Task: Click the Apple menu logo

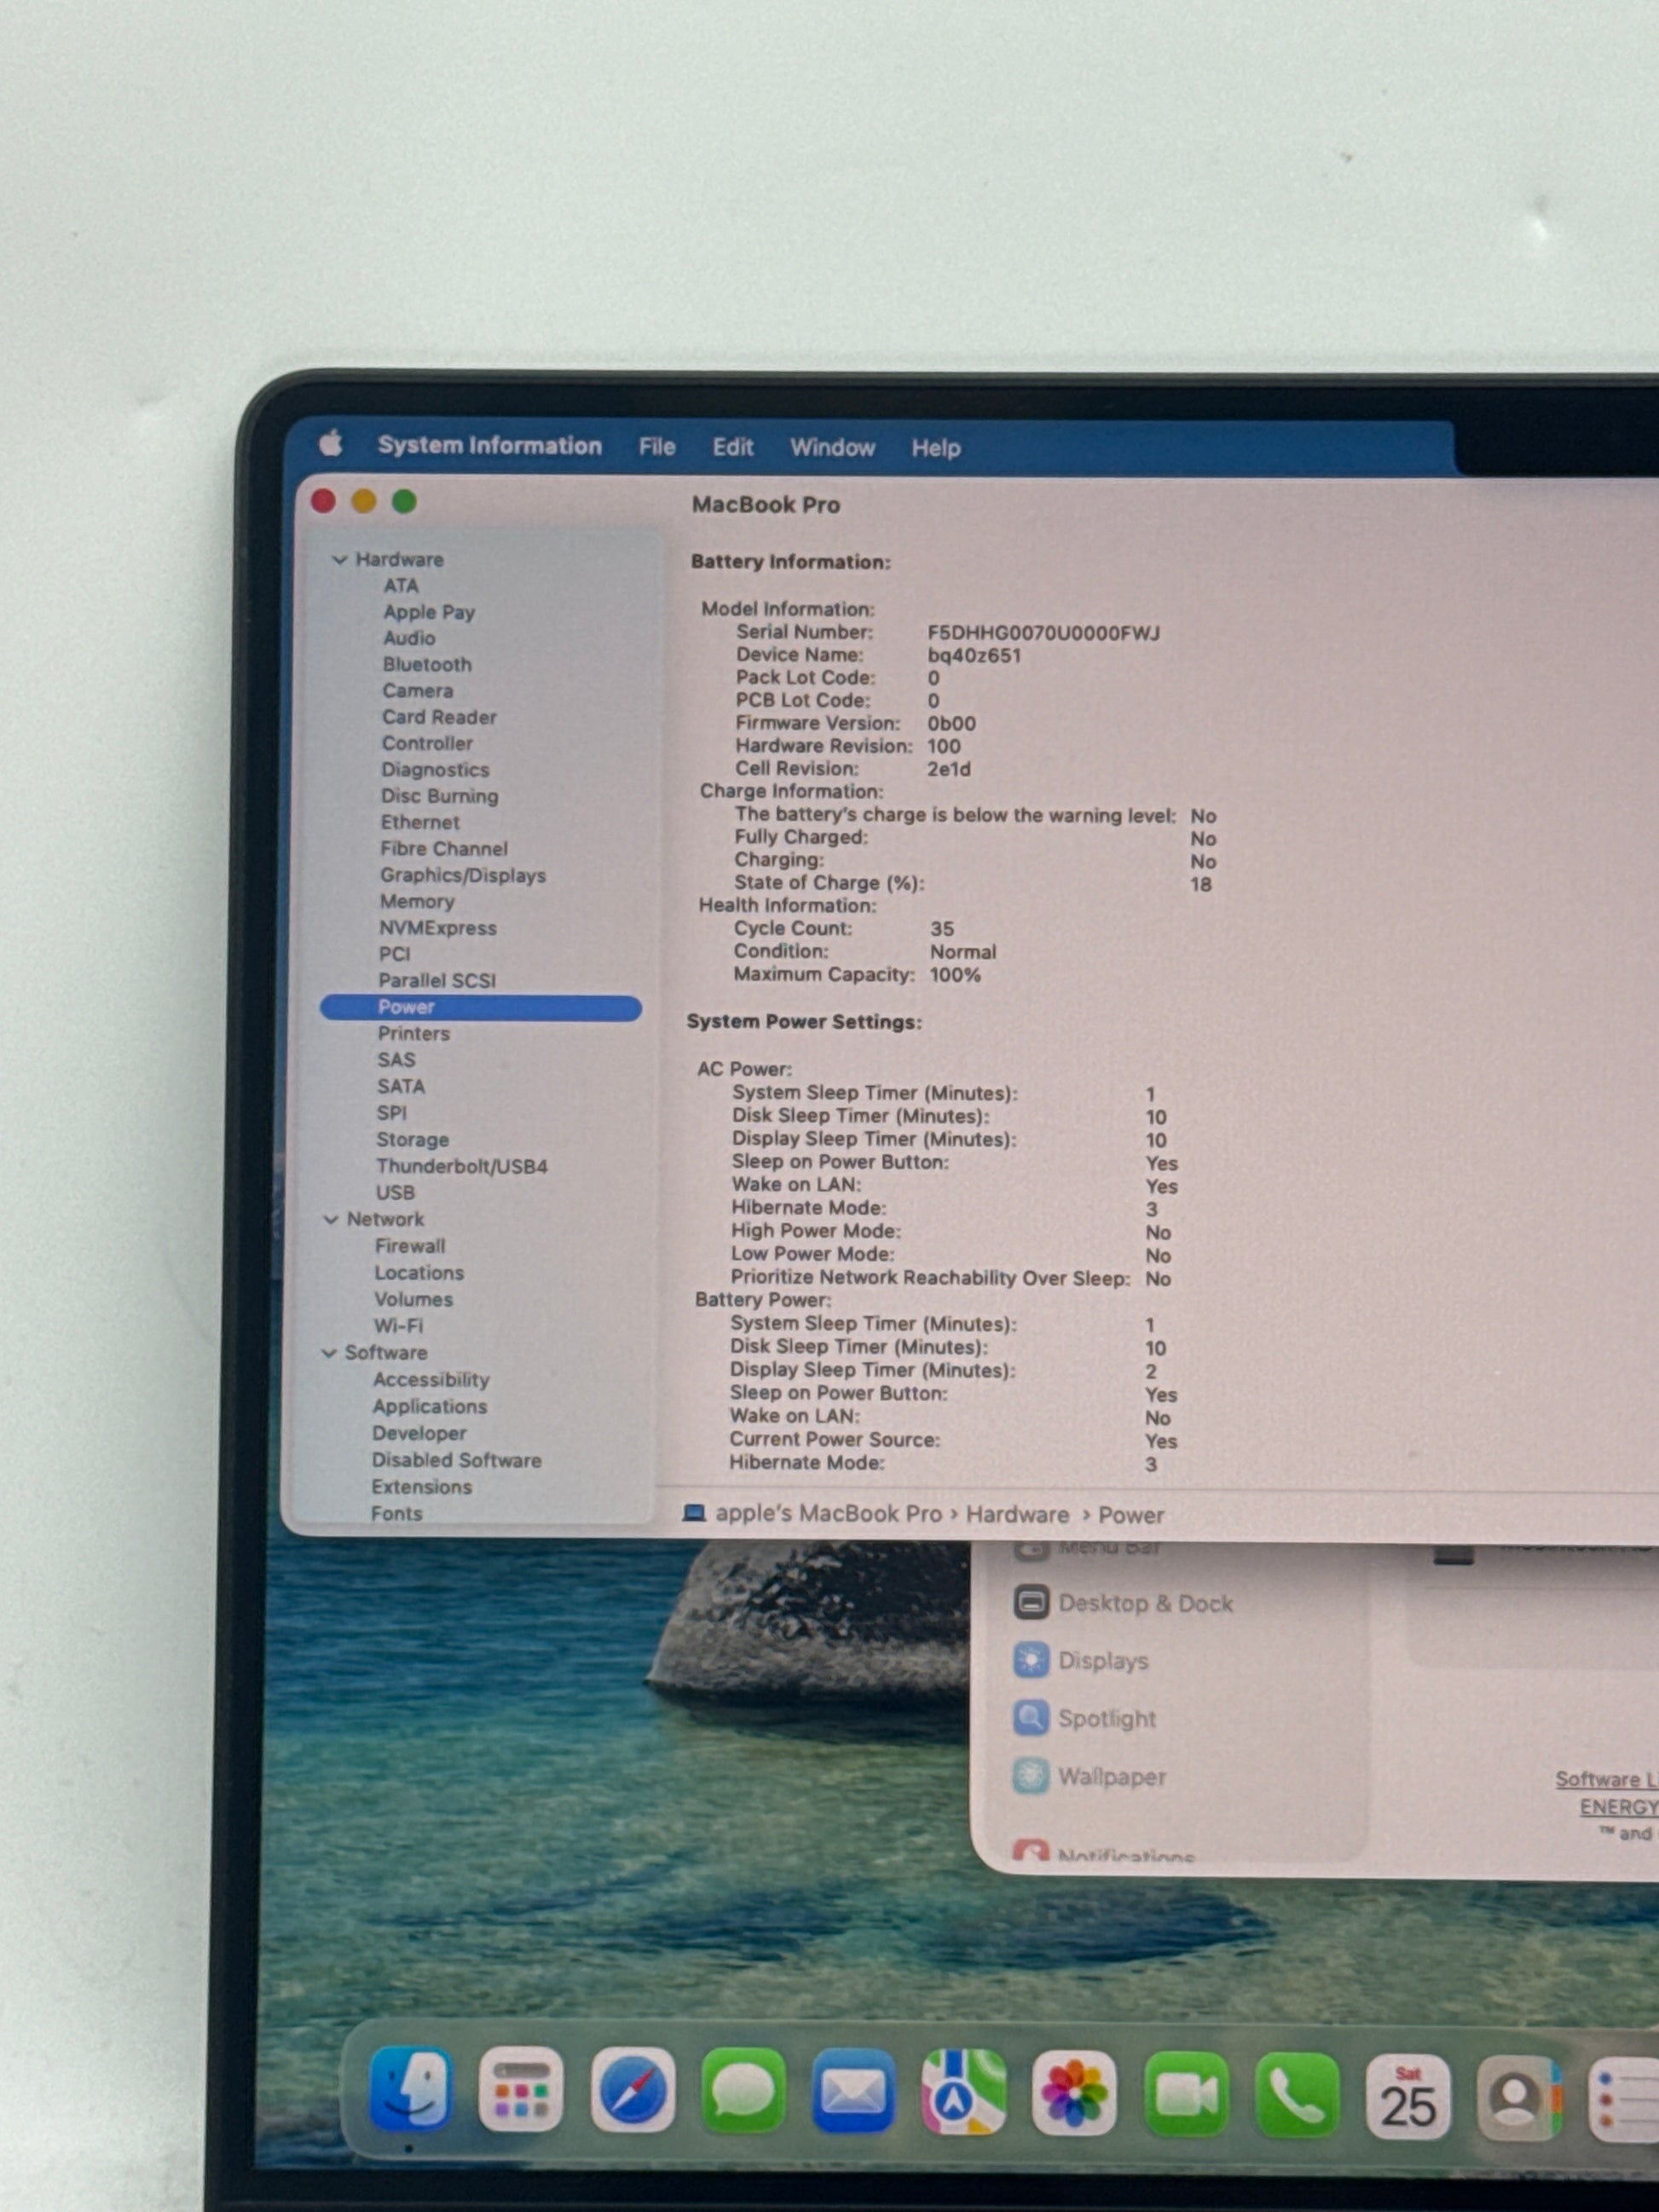Action: pyautogui.click(x=331, y=443)
